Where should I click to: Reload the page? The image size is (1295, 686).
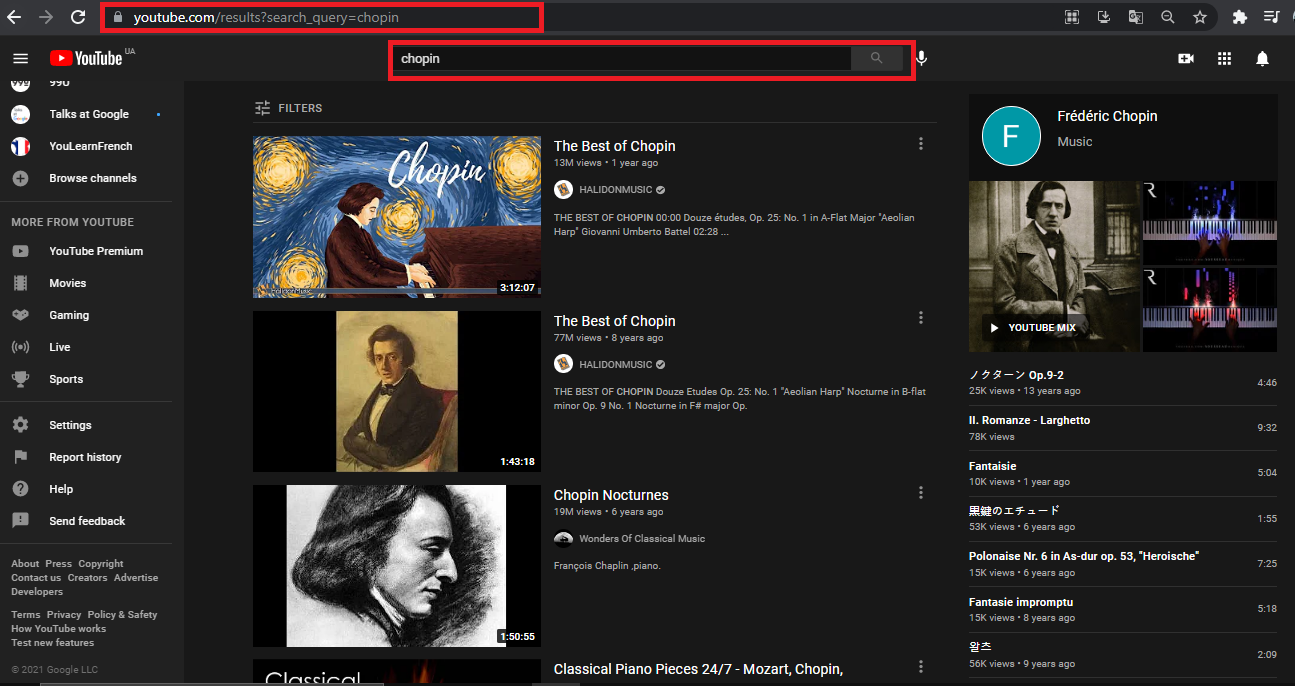pyautogui.click(x=77, y=17)
